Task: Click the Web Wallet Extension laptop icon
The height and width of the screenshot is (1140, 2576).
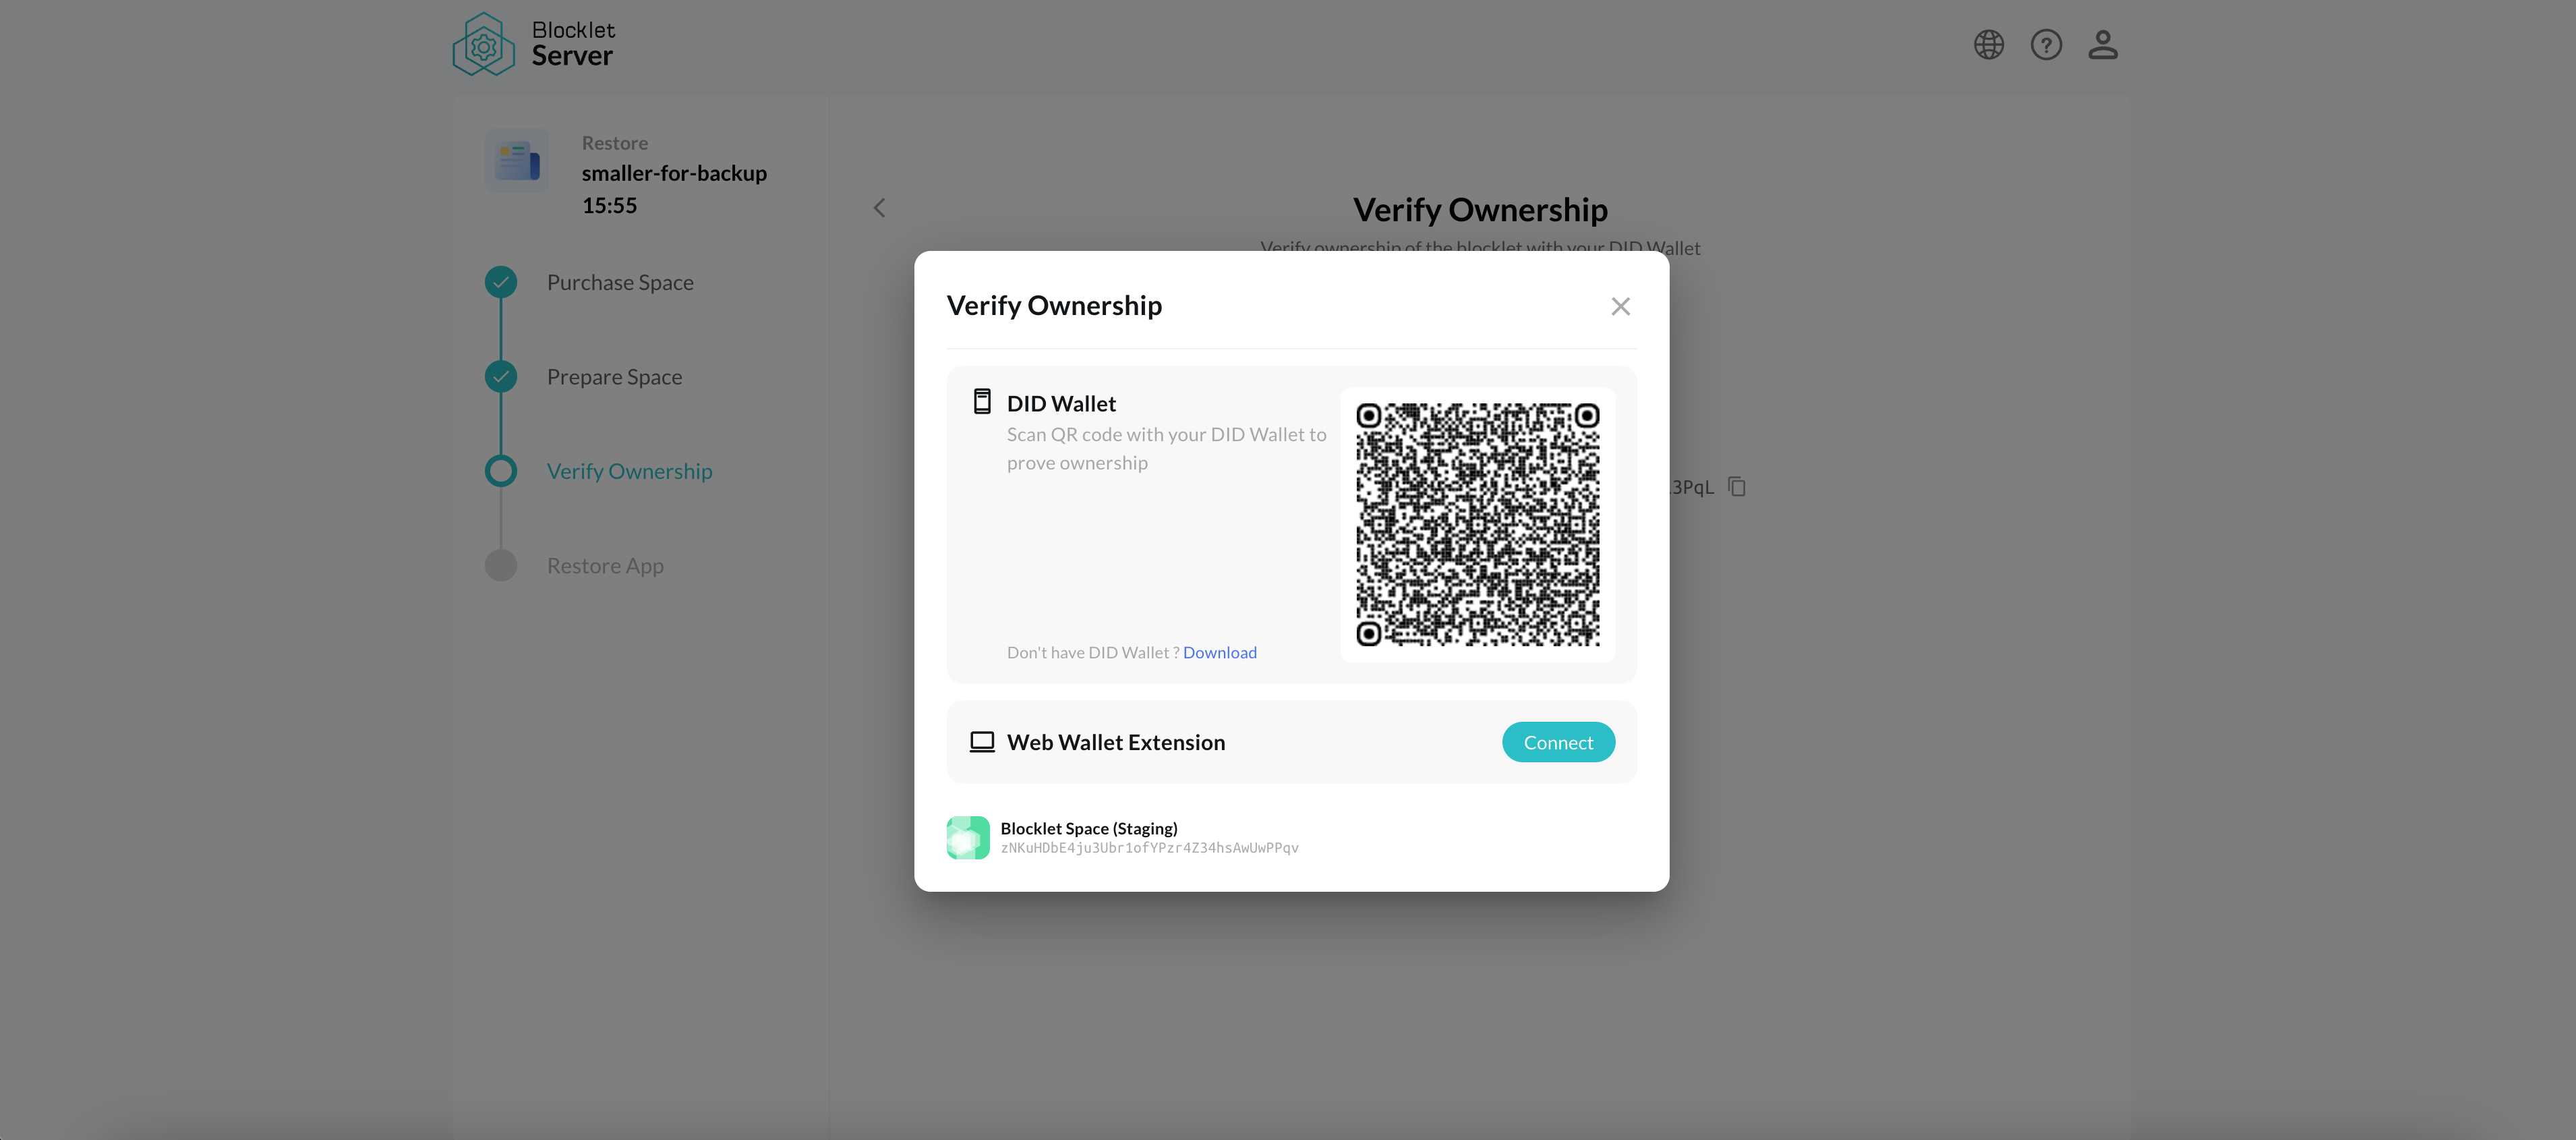Action: pos(982,742)
